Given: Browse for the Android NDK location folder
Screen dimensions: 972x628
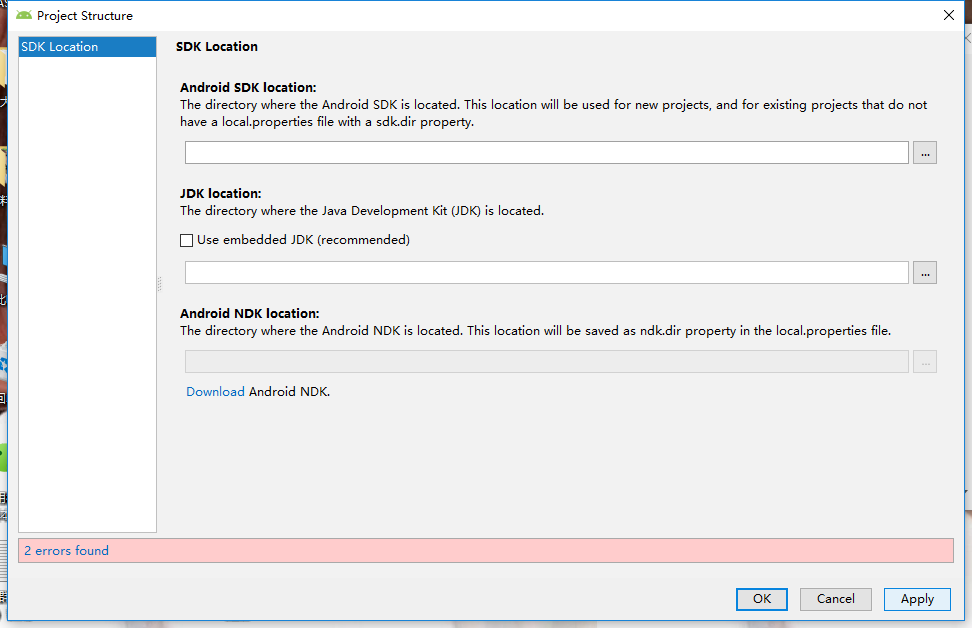Looking at the screenshot, I should click(924, 361).
